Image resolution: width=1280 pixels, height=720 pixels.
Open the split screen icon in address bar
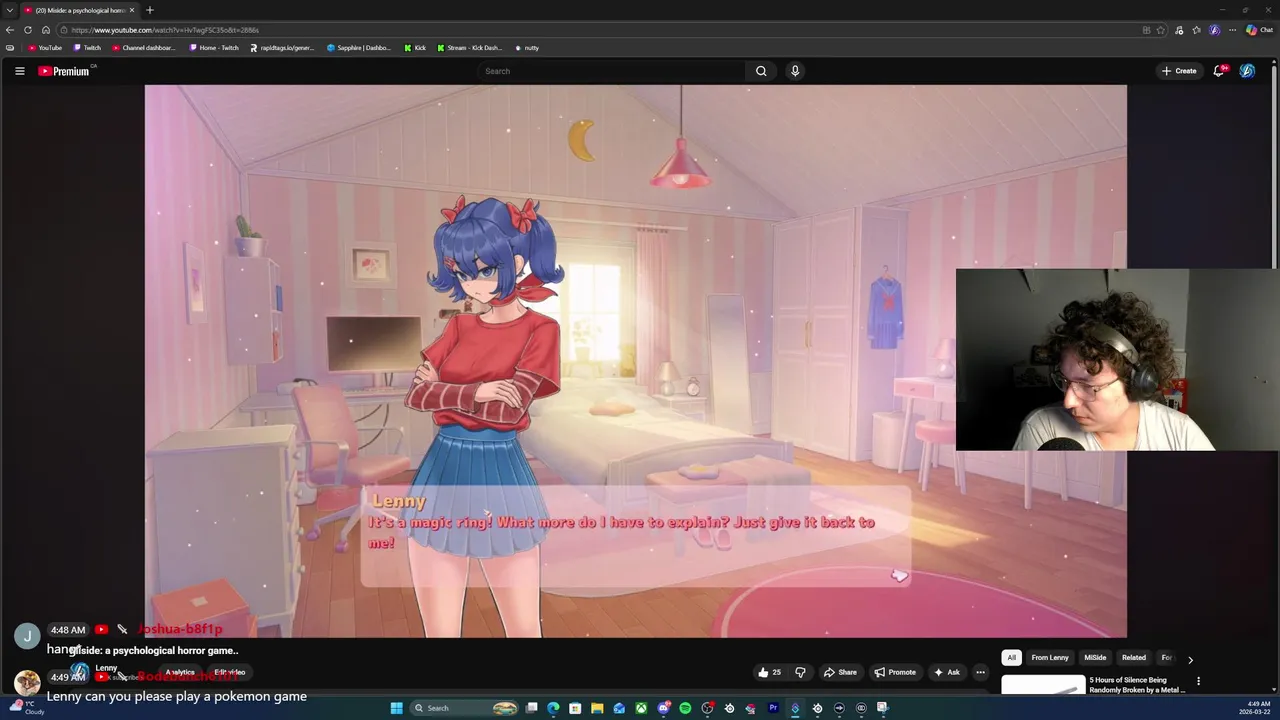point(1146,30)
